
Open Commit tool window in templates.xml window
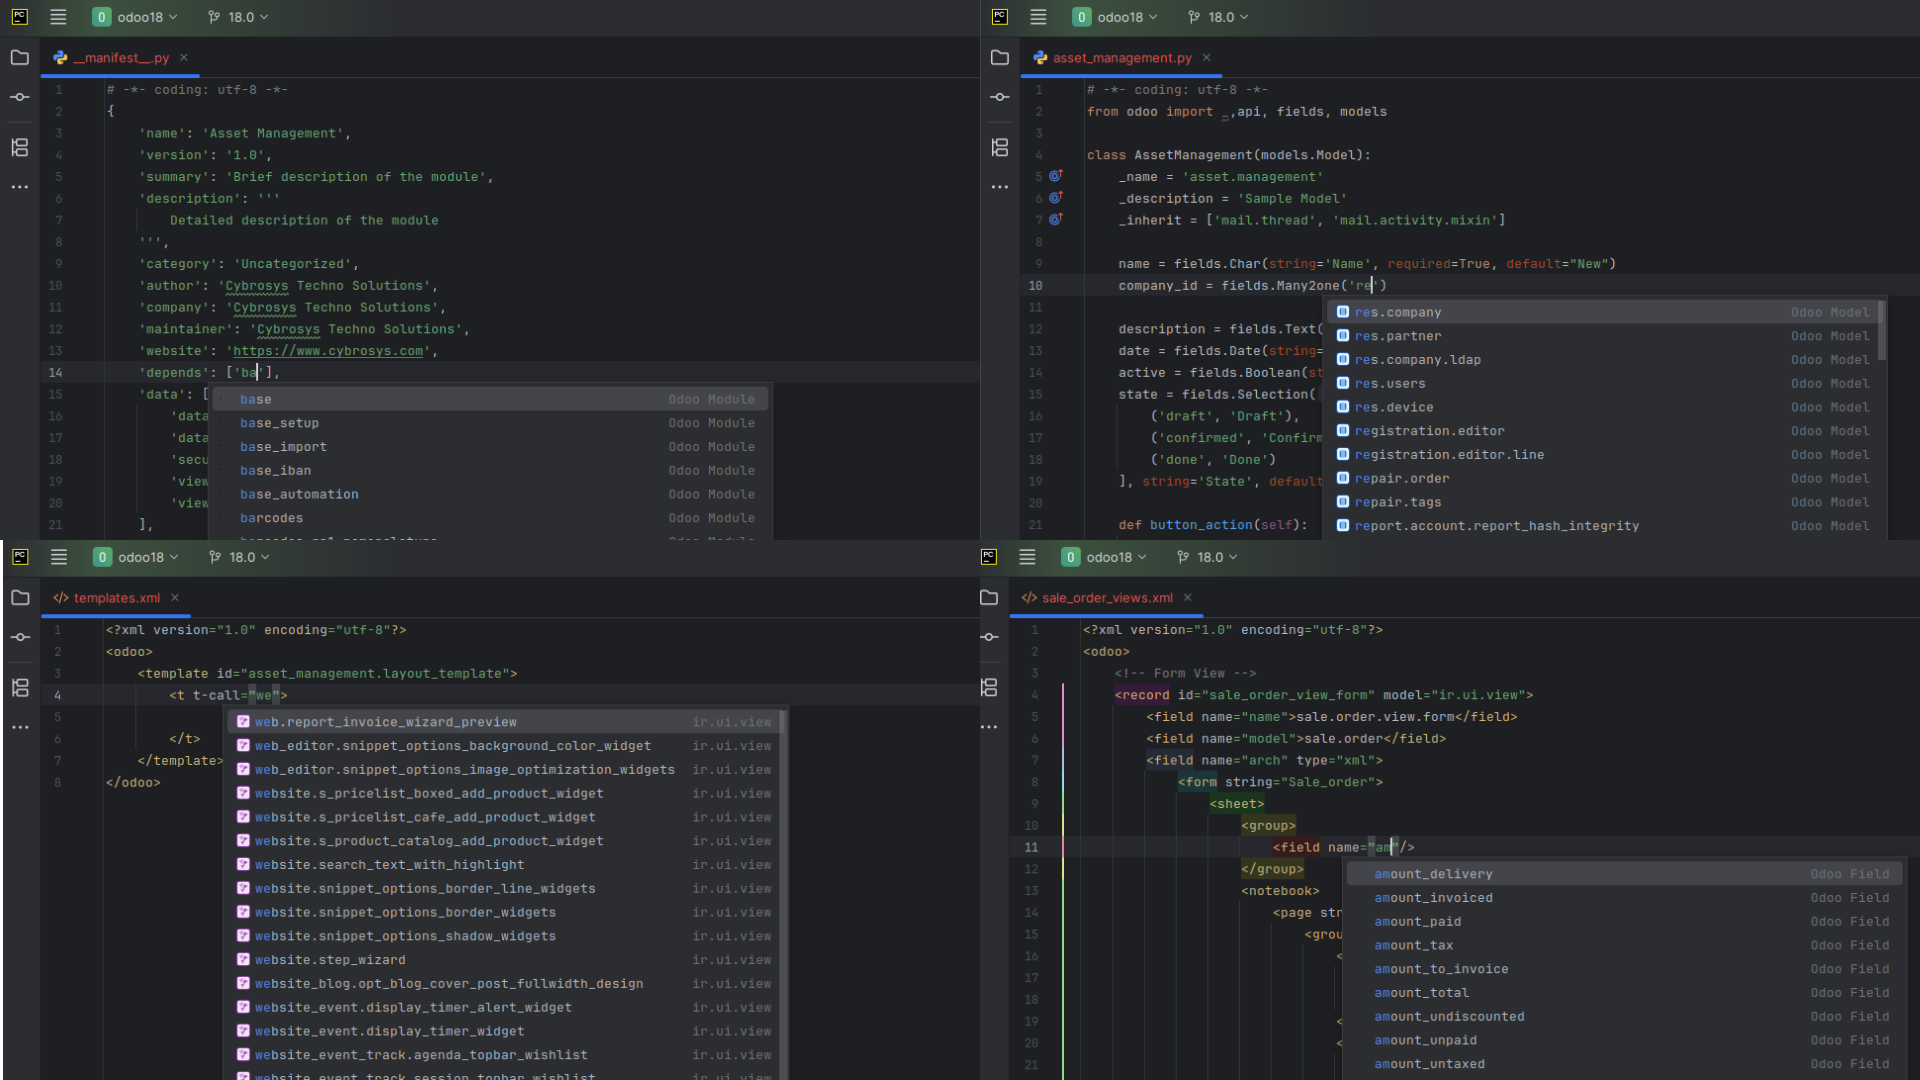click(x=20, y=637)
